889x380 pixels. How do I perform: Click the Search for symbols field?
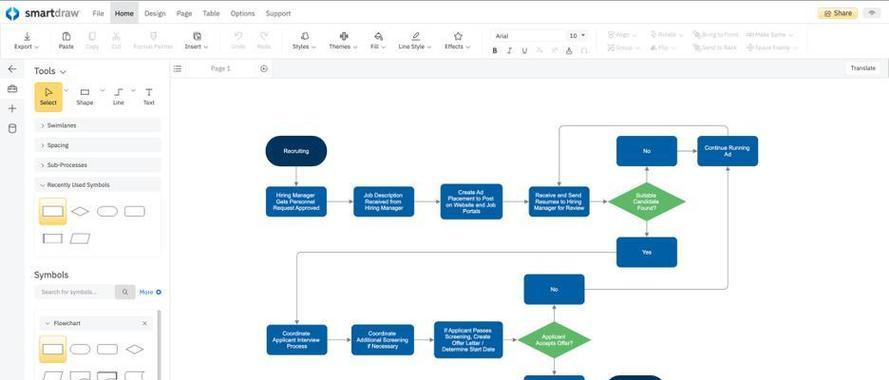coord(75,292)
